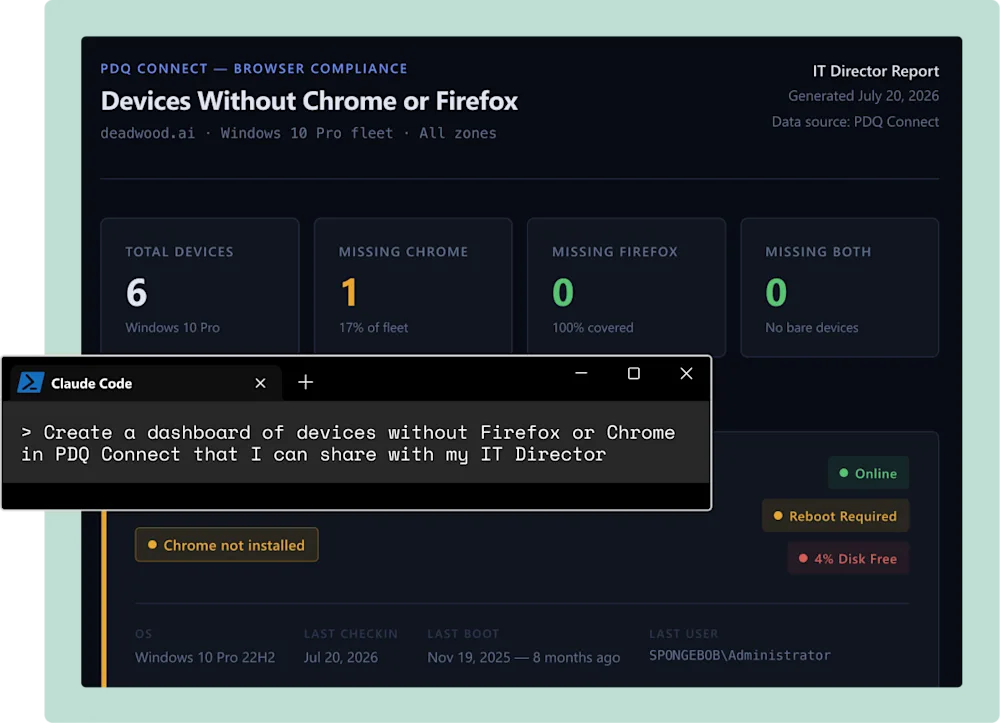Open the Missing Firefox card
Screen dimensions: 1000x723
click(x=626, y=287)
